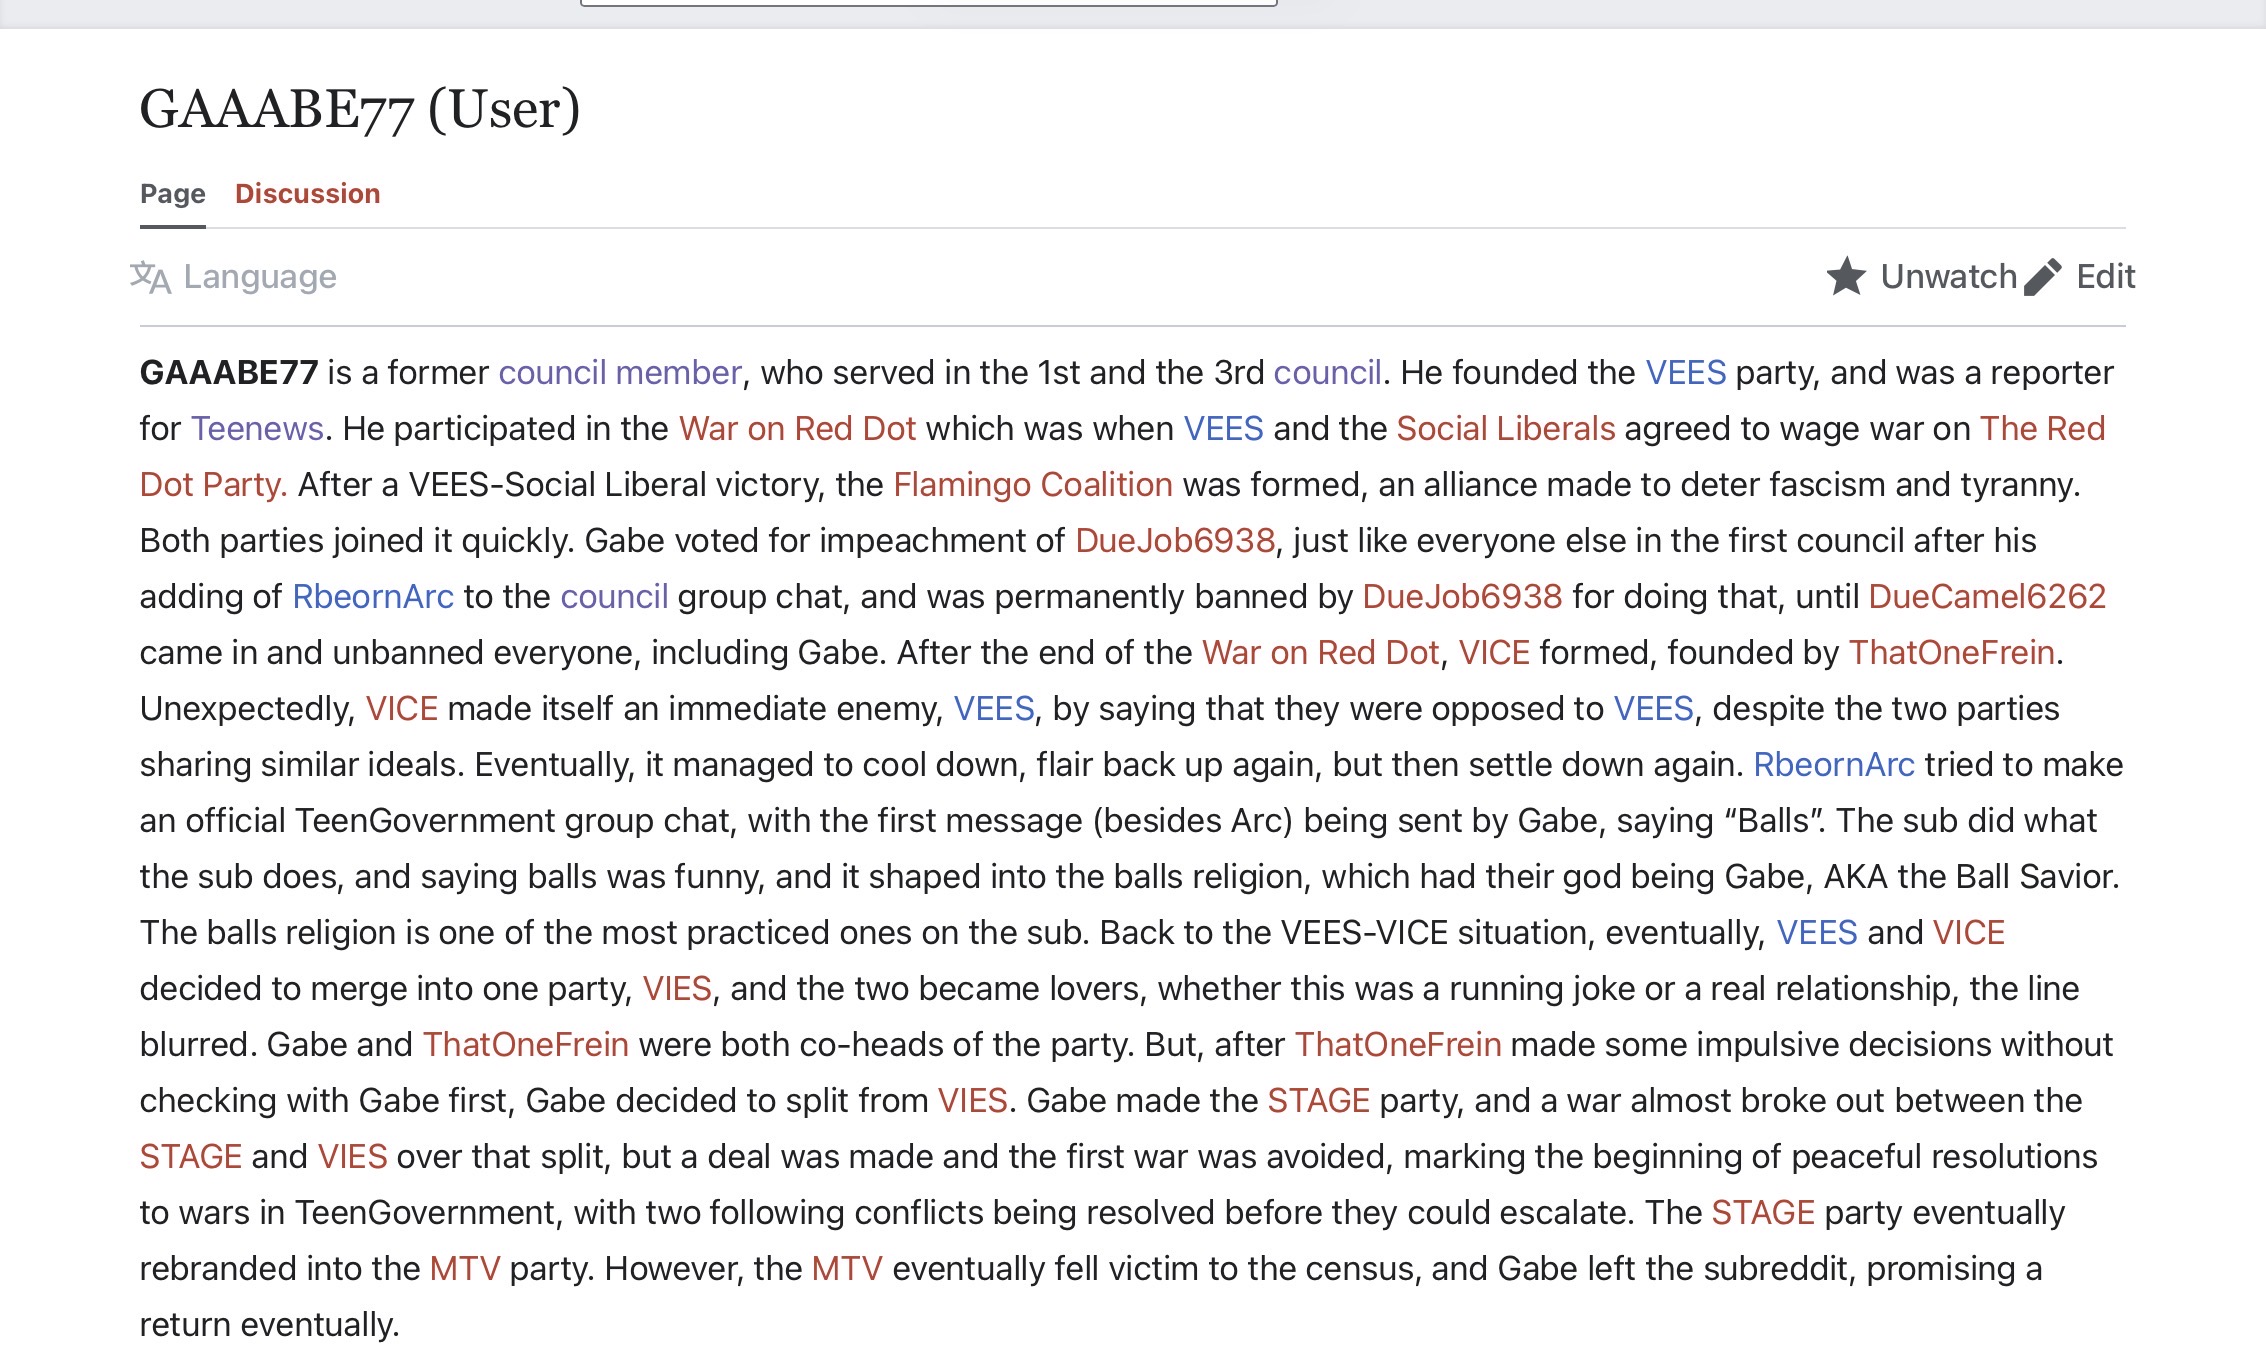Open the Teenews link
Image resolution: width=2266 pixels, height=1371 pixels.
click(257, 429)
